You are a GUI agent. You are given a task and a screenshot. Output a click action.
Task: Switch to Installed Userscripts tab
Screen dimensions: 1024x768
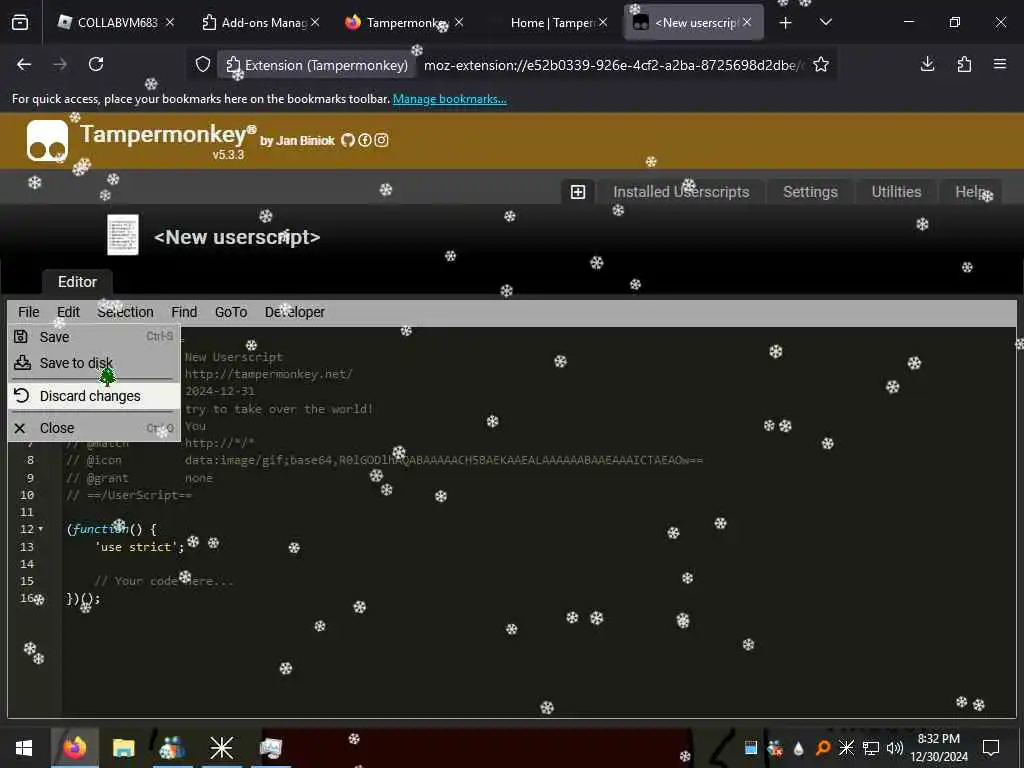681,192
